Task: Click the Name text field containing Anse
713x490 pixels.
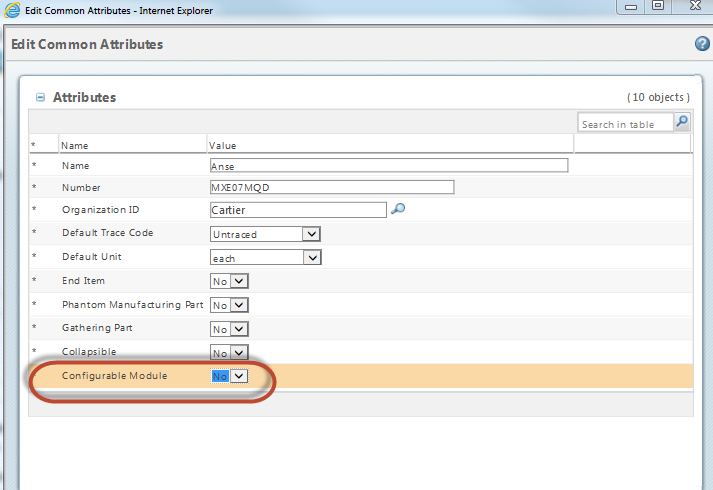Action: [389, 165]
